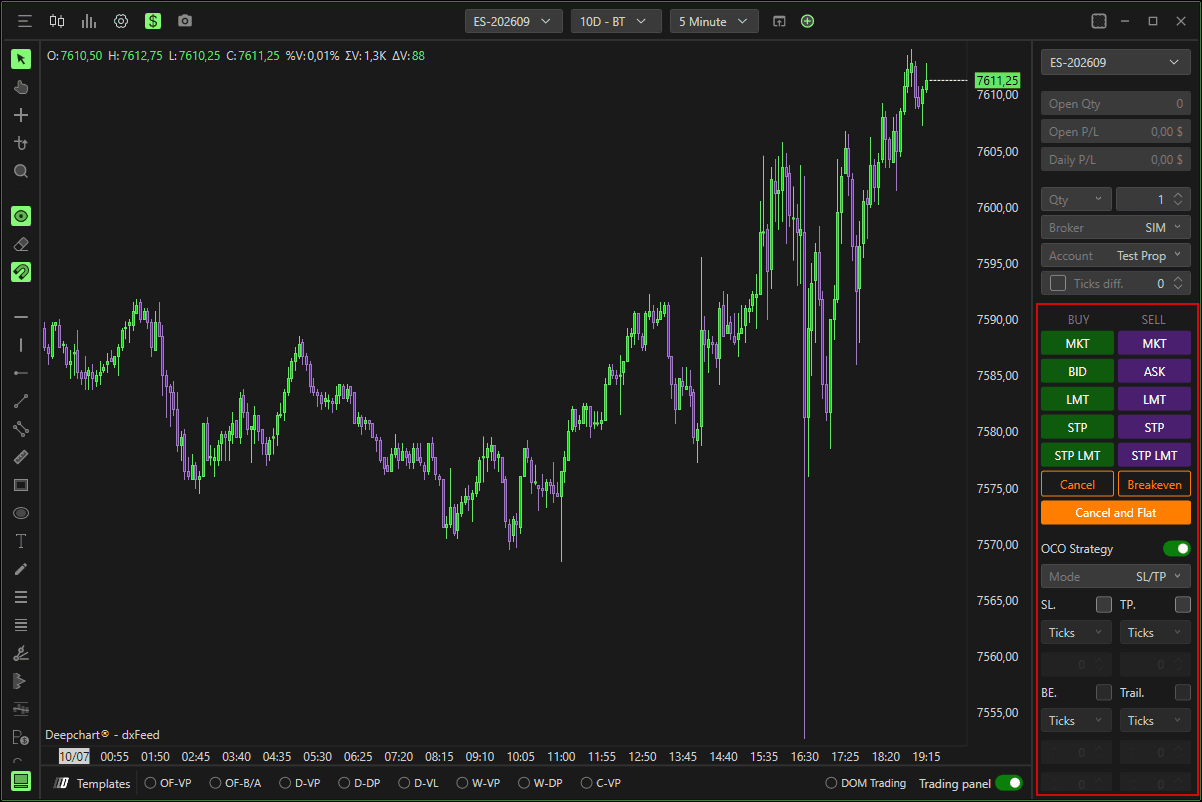Click the BID buy button

pos(1077,371)
